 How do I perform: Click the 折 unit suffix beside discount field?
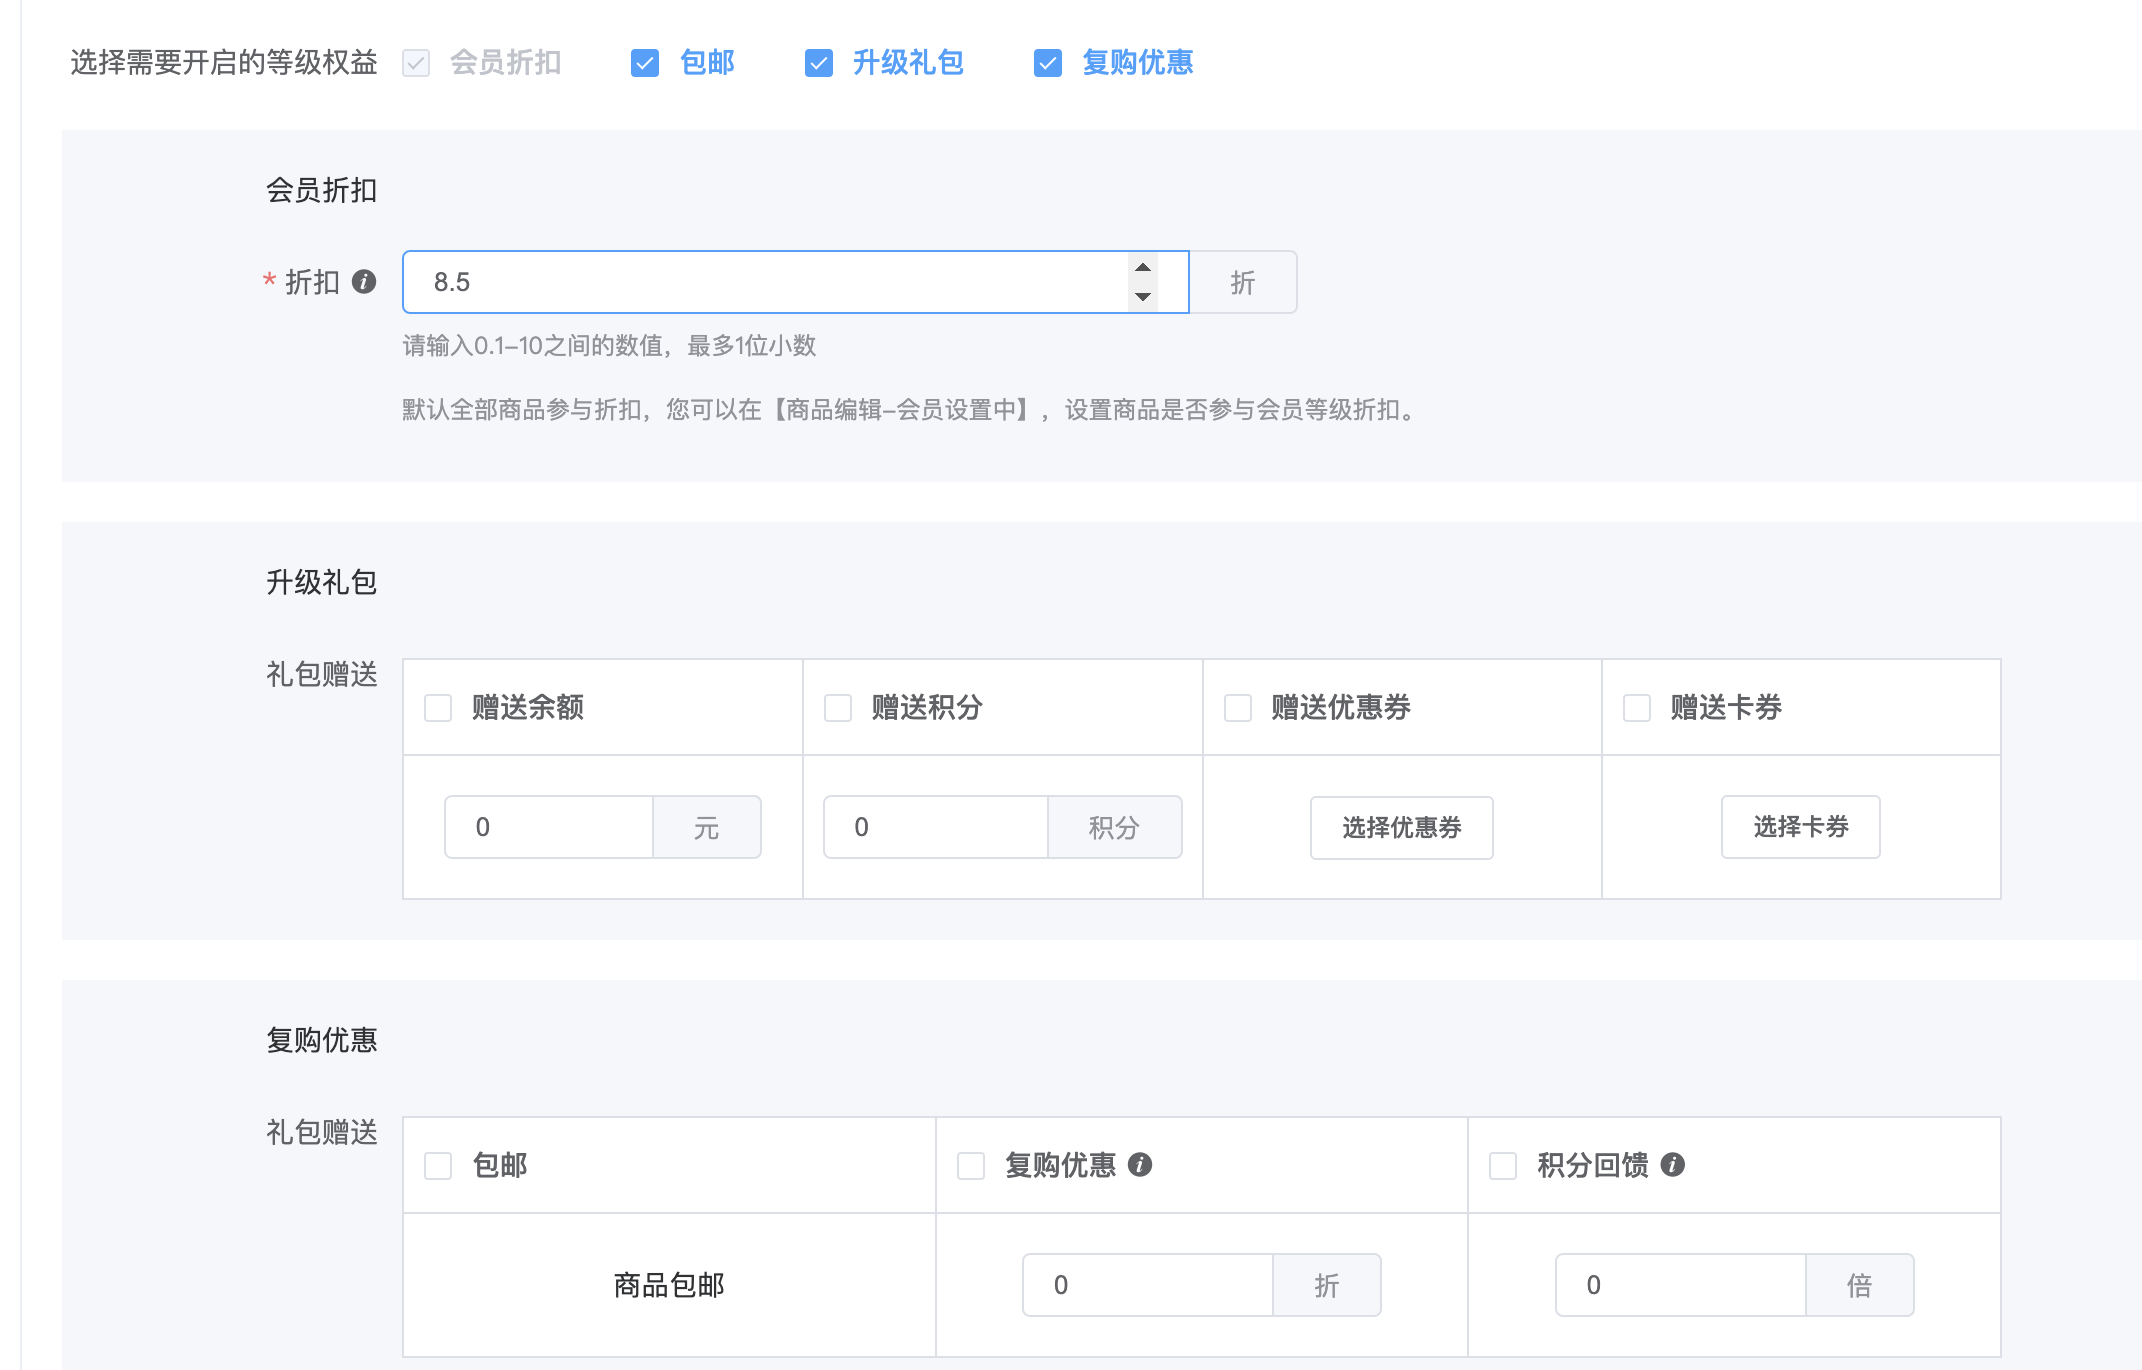pyautogui.click(x=1243, y=282)
